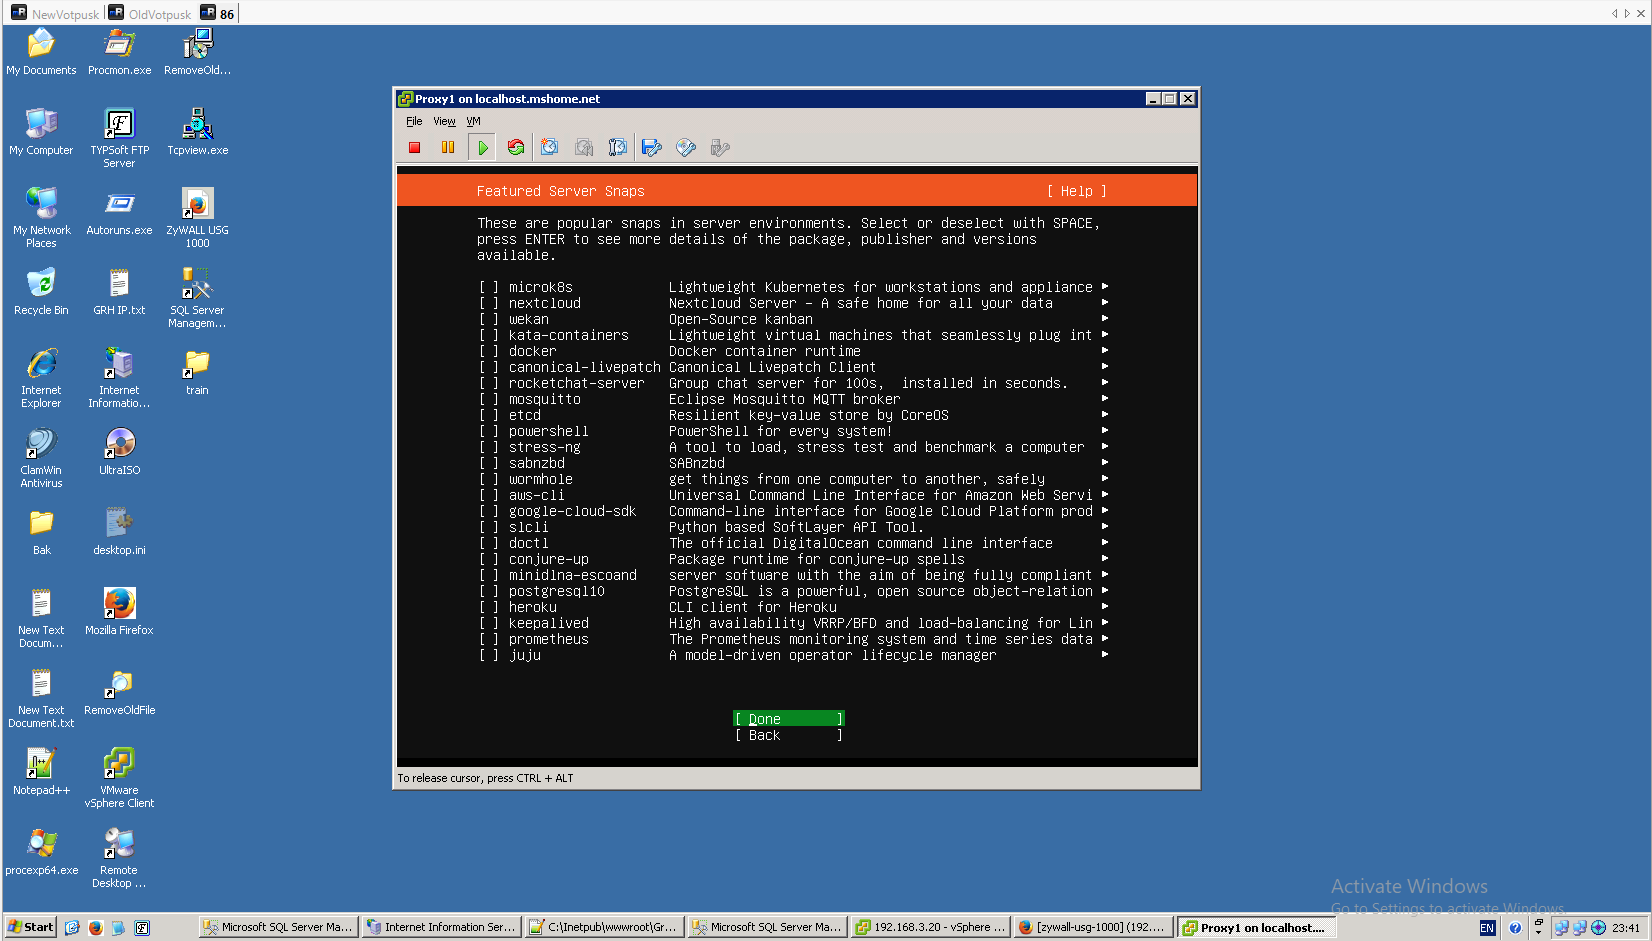Viewport: 1652px width, 941px height.
Task: Expand details arrow for the heroku row
Action: 1105,607
